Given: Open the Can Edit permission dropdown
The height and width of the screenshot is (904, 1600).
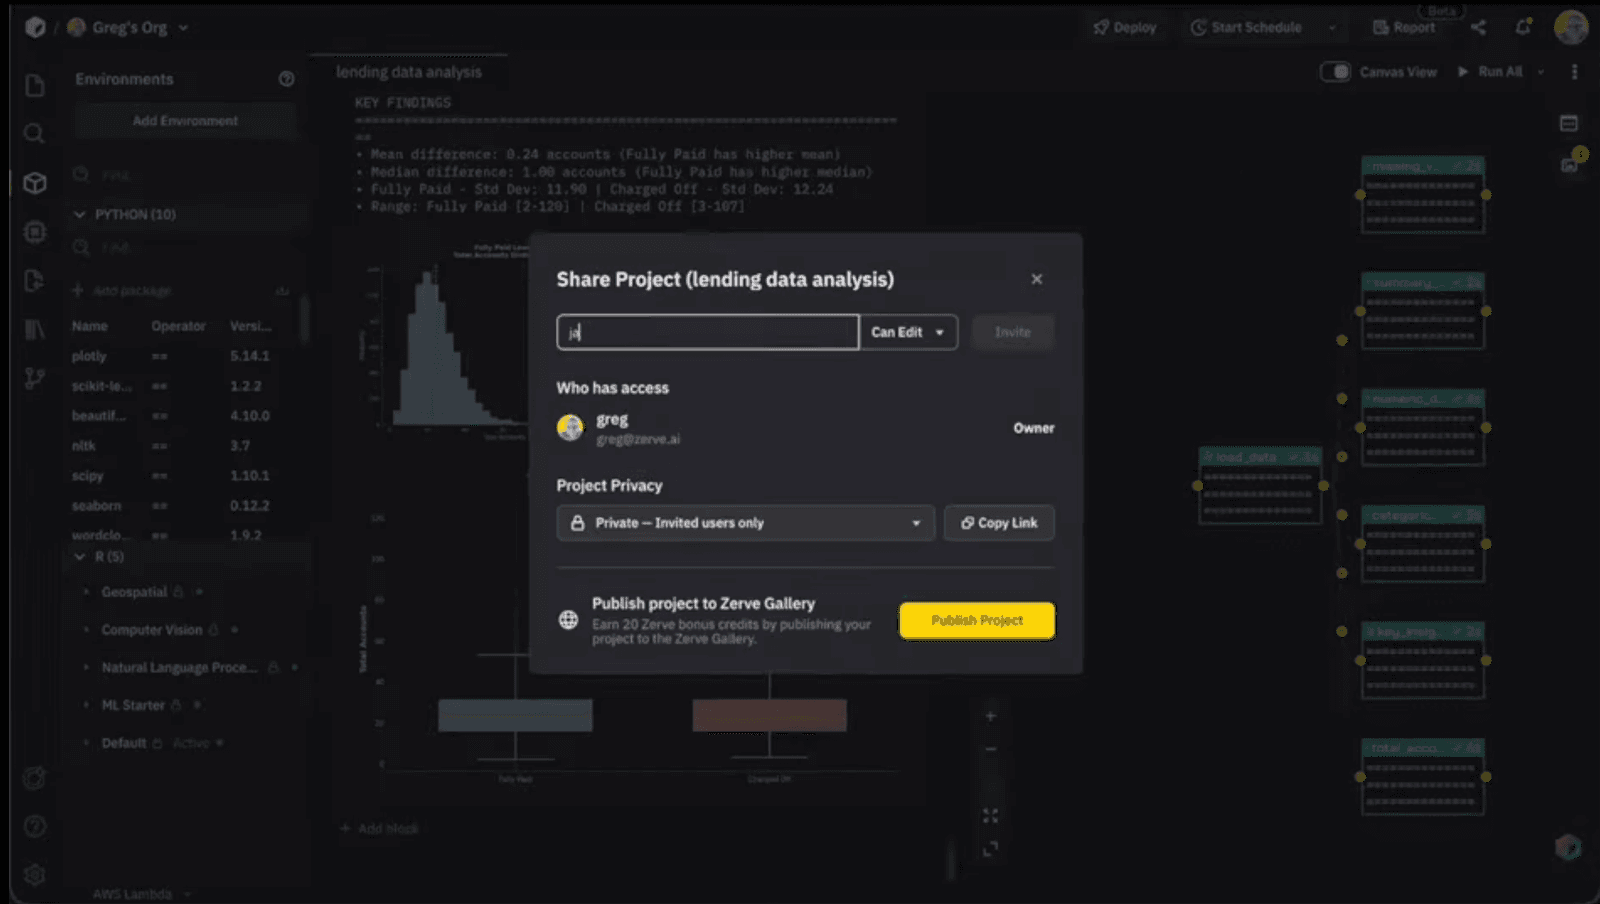Looking at the screenshot, I should (907, 332).
